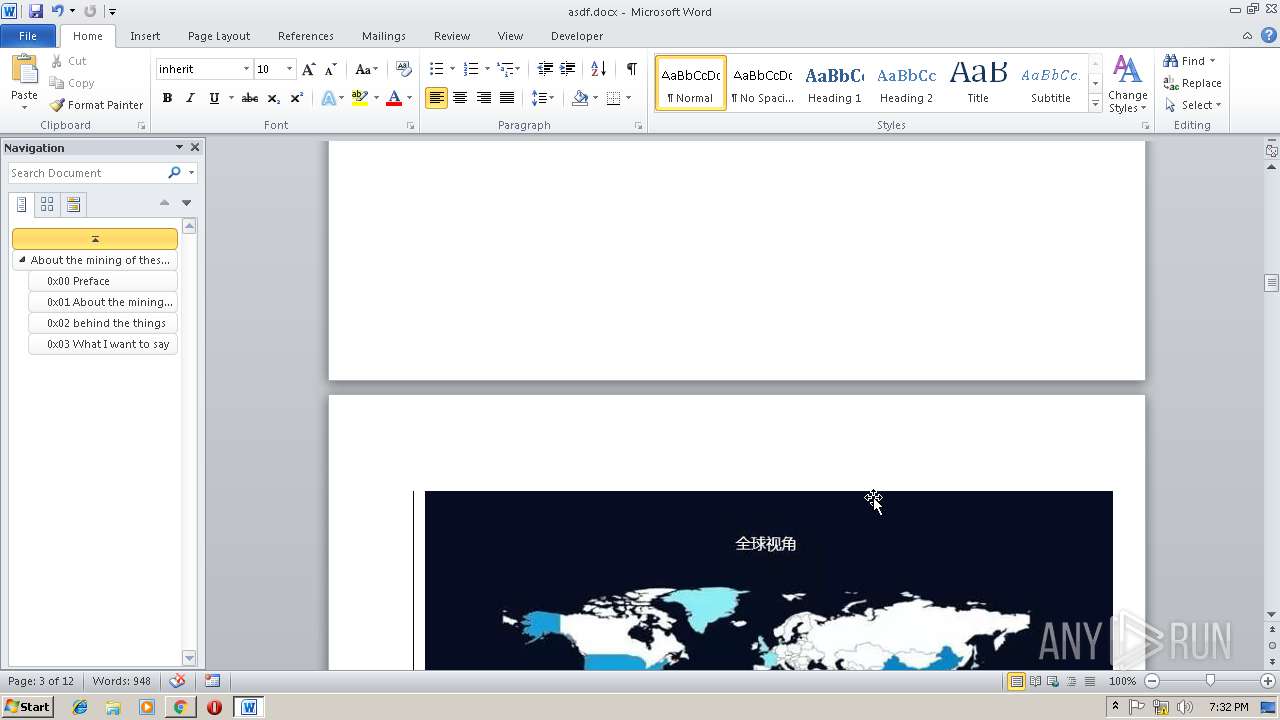The width and height of the screenshot is (1280, 720).
Task: Click the Multilevel List icon
Action: [506, 69]
